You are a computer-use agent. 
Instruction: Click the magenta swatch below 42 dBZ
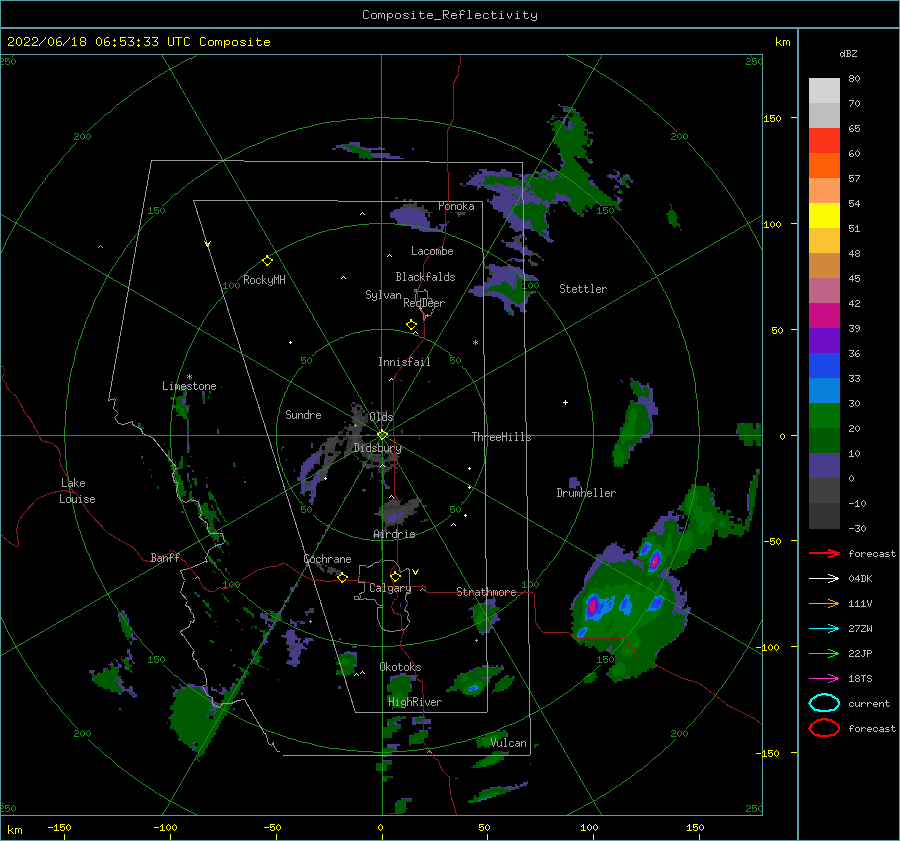(824, 316)
